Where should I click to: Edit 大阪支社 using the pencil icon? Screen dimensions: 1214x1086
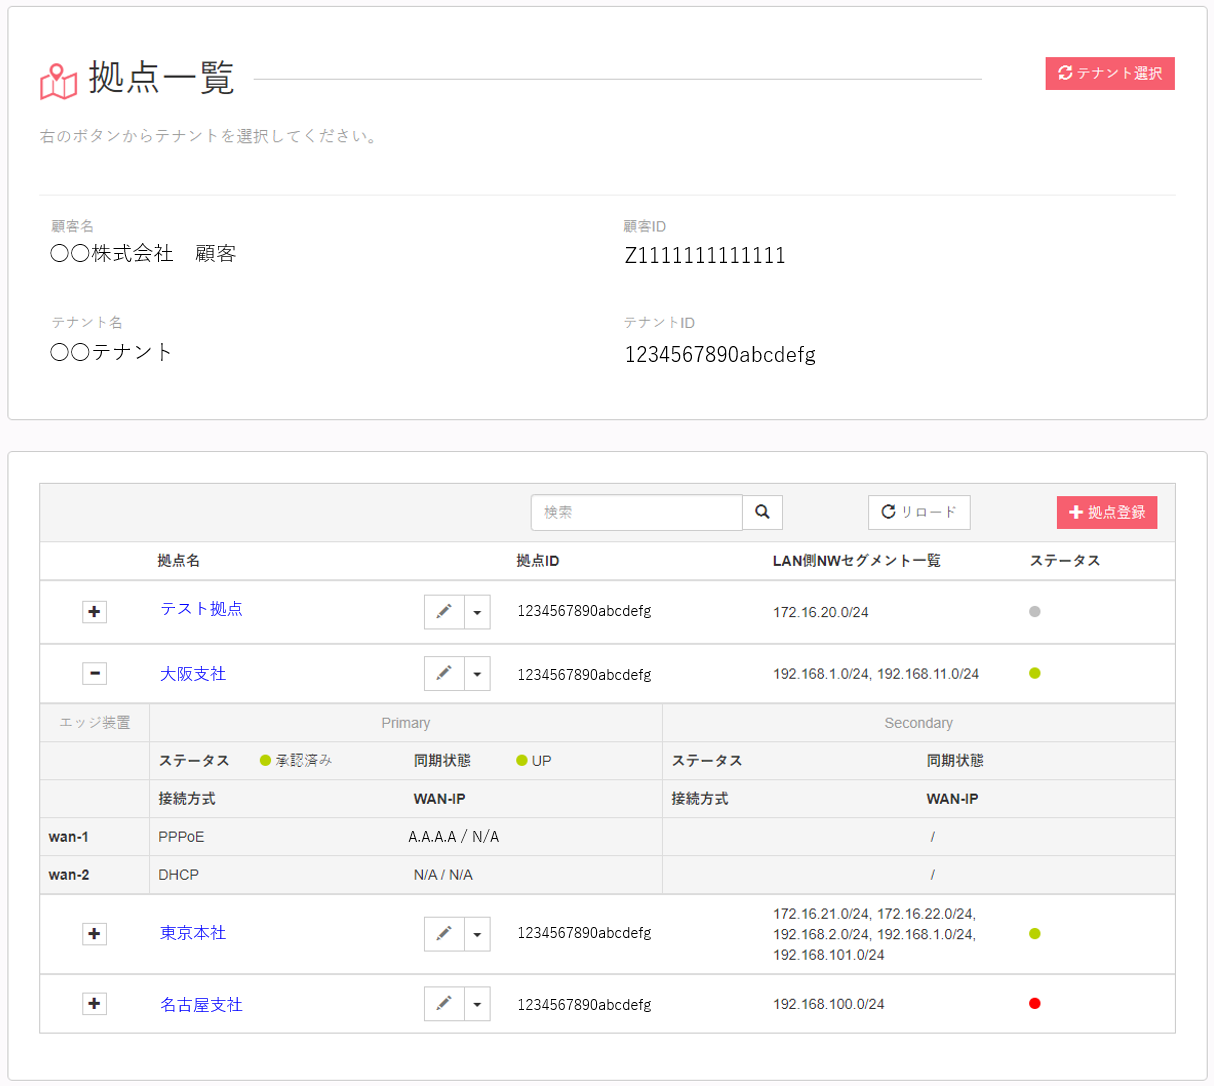pyautogui.click(x=444, y=674)
